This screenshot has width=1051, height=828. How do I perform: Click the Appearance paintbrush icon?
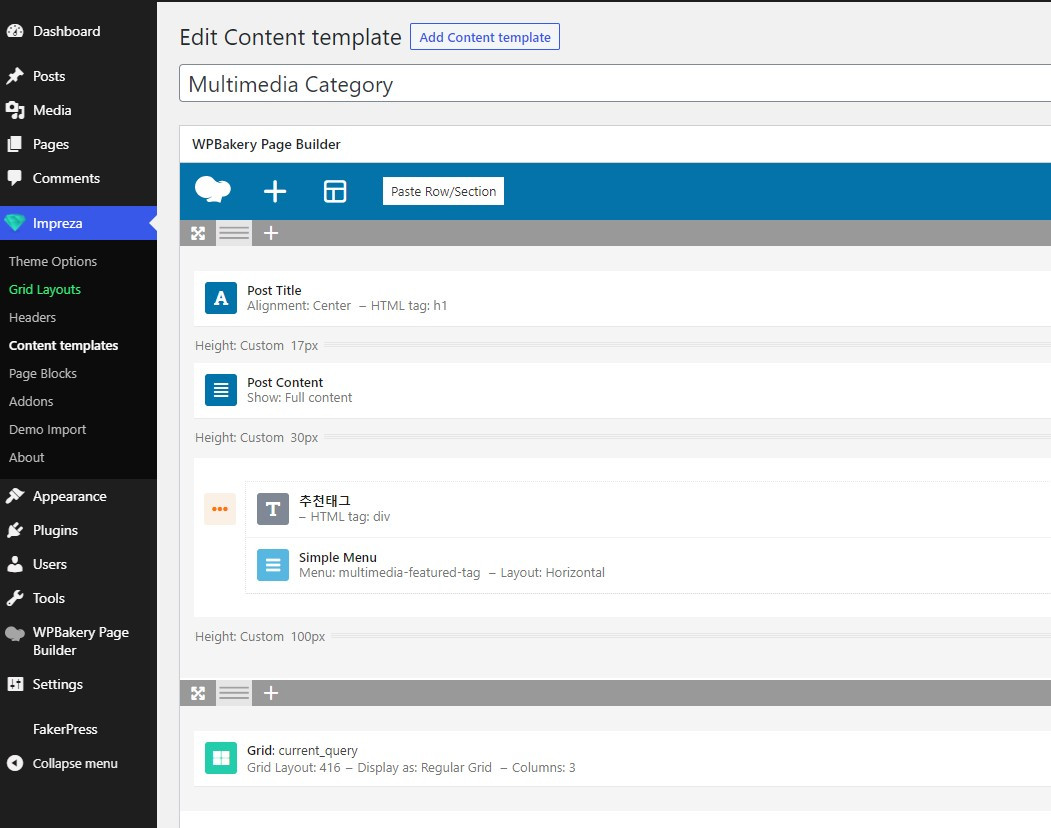tap(15, 496)
